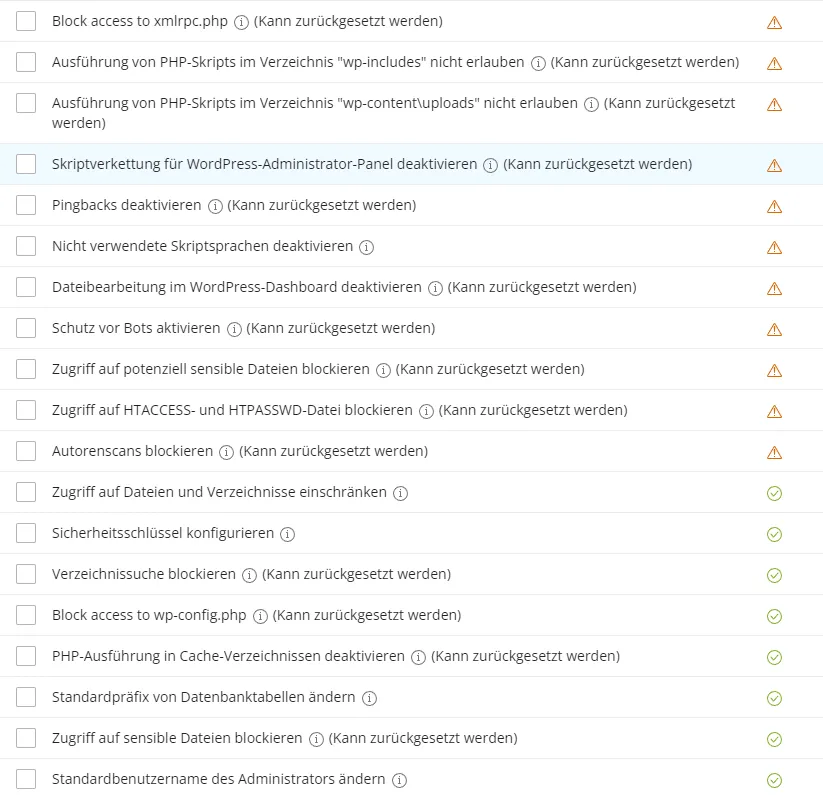The width and height of the screenshot is (823, 795).
Task: Click info icon beside Verzeichnissuche blockieren
Action: click(249, 575)
